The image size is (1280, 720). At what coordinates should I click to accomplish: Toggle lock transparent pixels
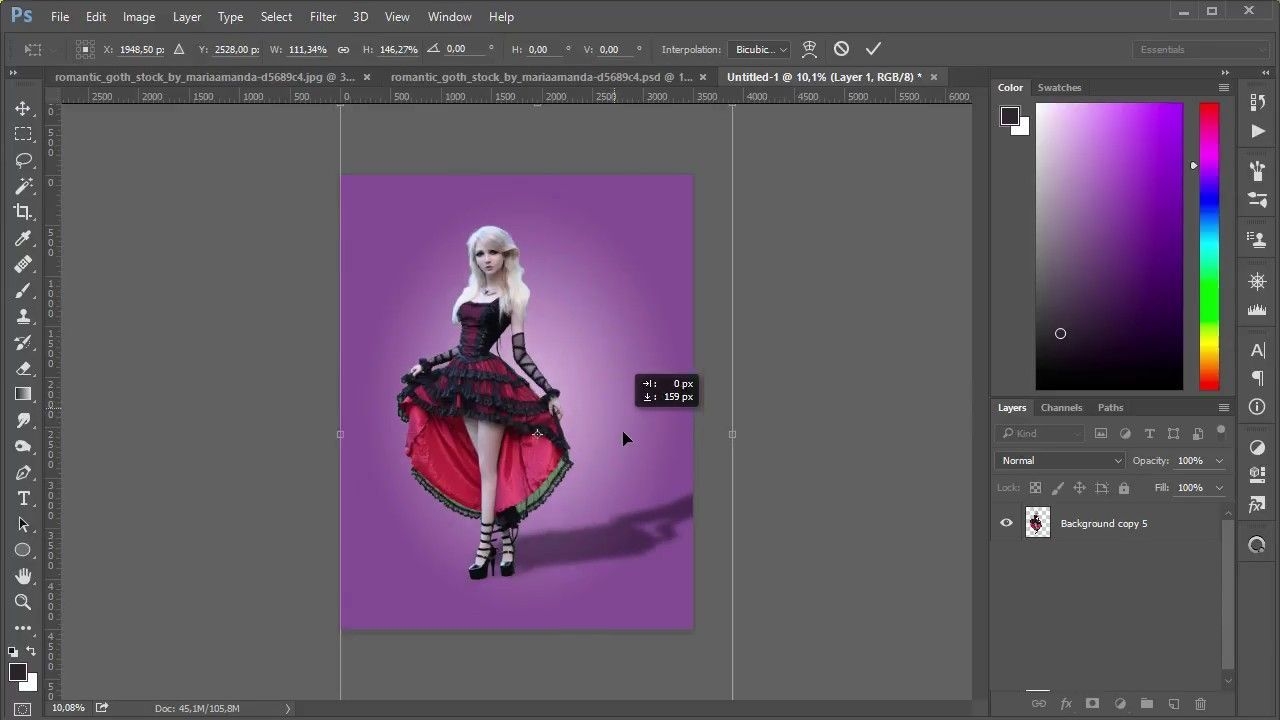tap(1035, 488)
